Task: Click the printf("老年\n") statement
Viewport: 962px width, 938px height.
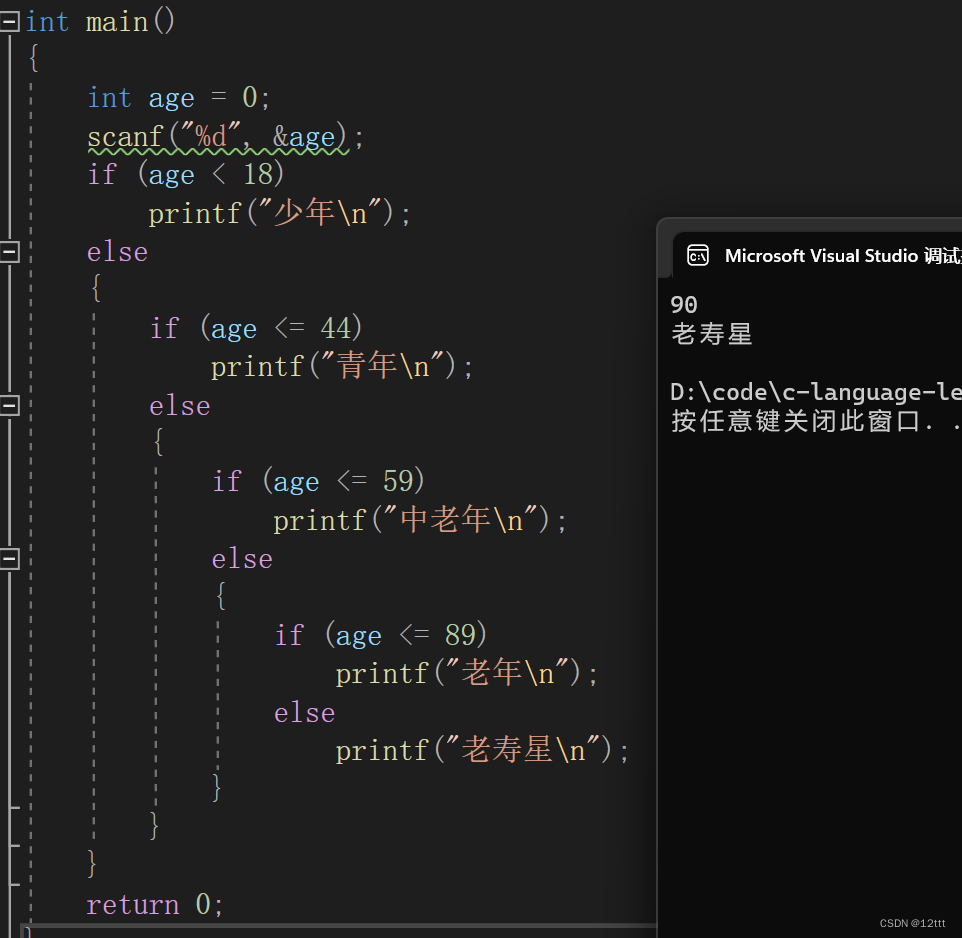Action: coord(466,674)
